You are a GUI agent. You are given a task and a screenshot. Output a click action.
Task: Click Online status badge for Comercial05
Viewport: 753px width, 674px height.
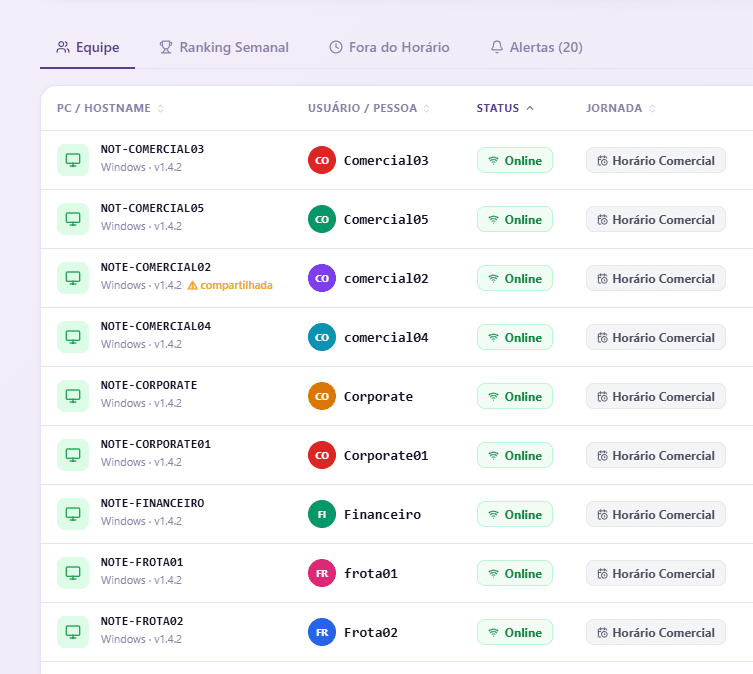515,219
